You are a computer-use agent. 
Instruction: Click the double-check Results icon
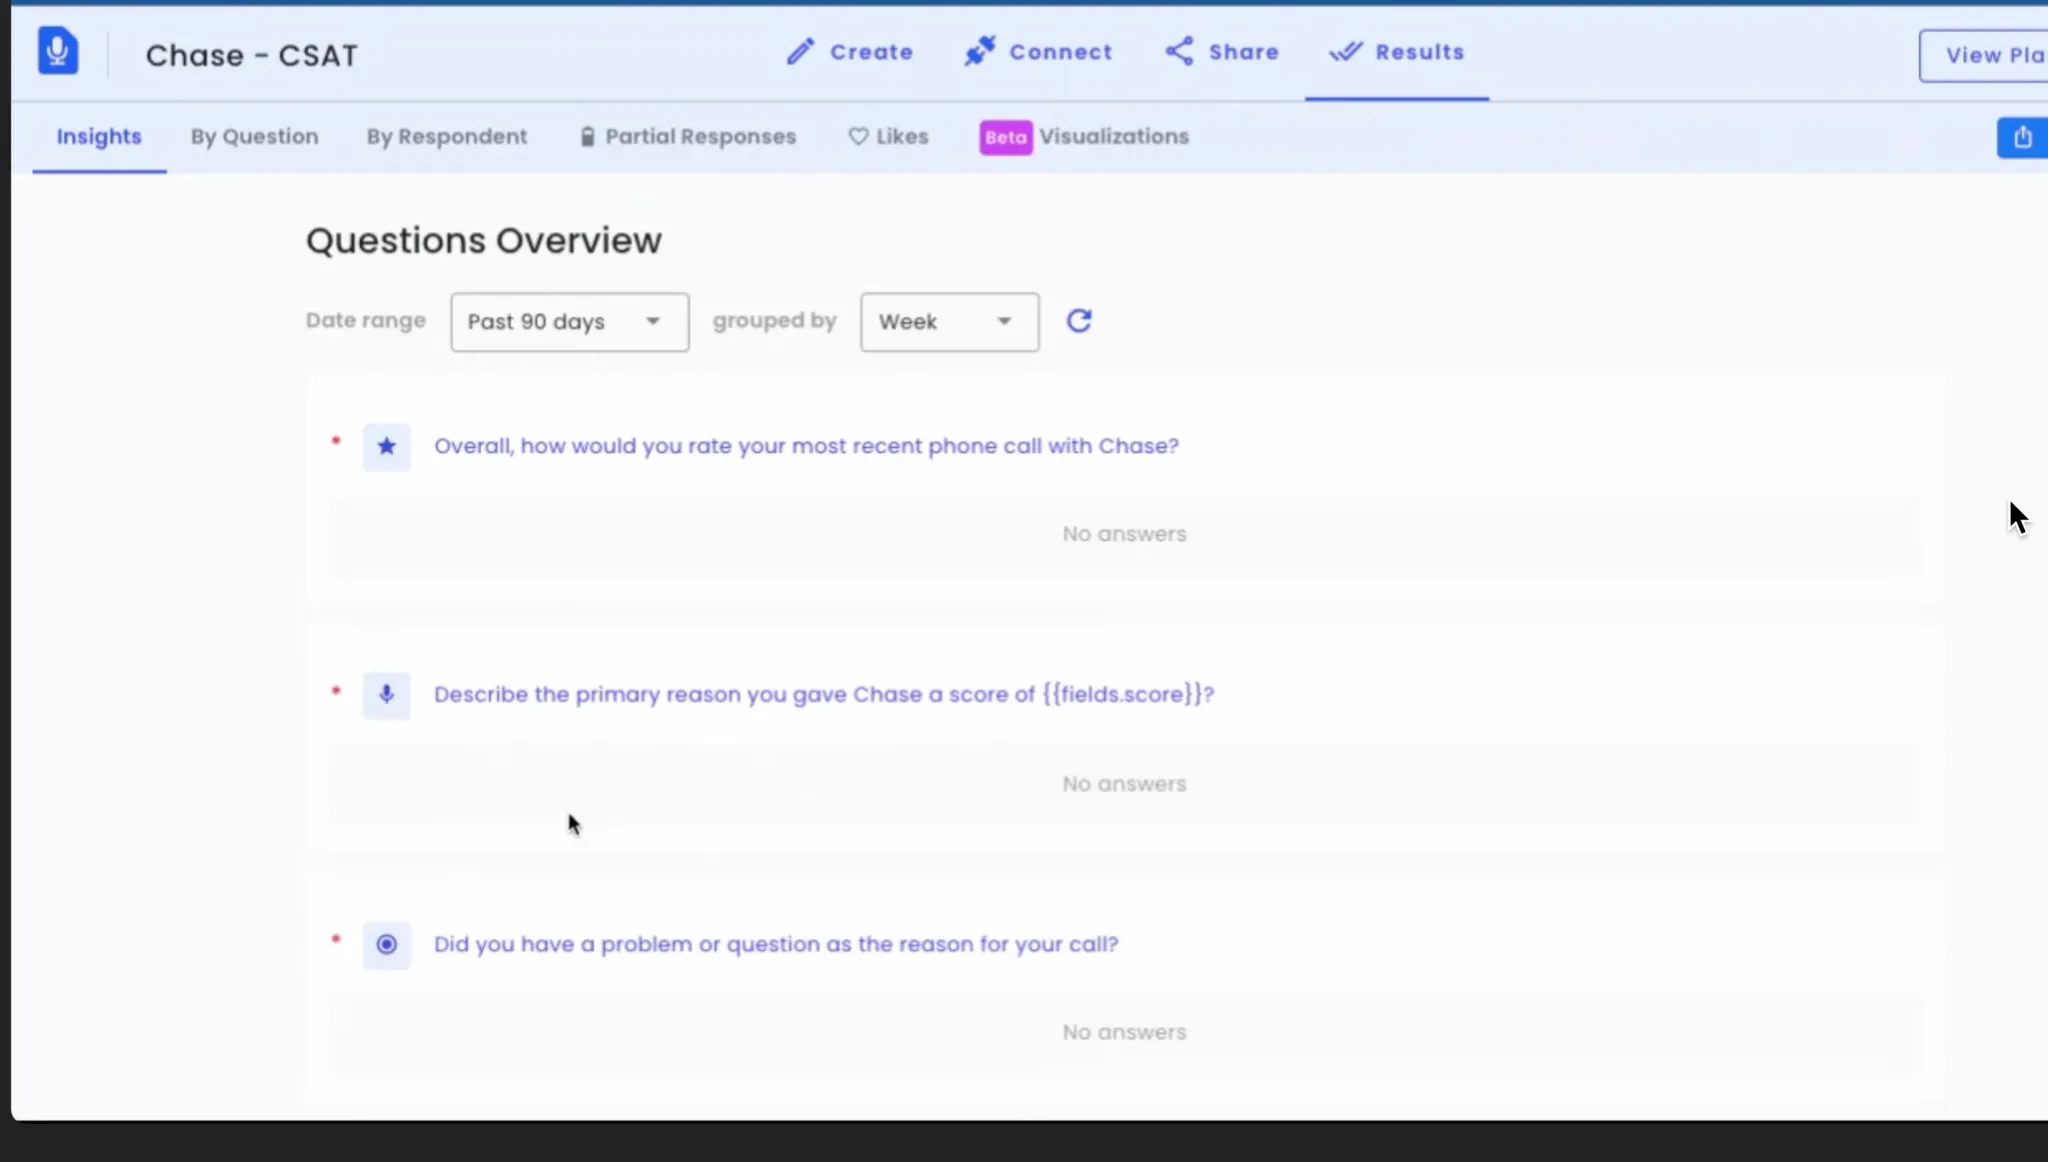click(1345, 52)
